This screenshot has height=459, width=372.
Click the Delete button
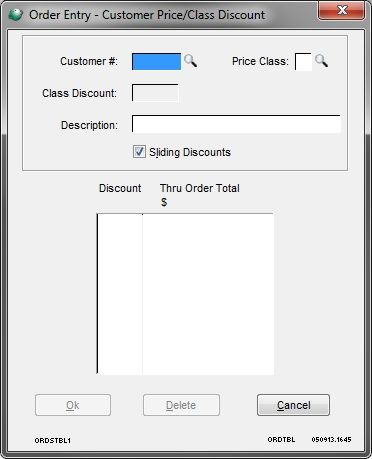181,405
